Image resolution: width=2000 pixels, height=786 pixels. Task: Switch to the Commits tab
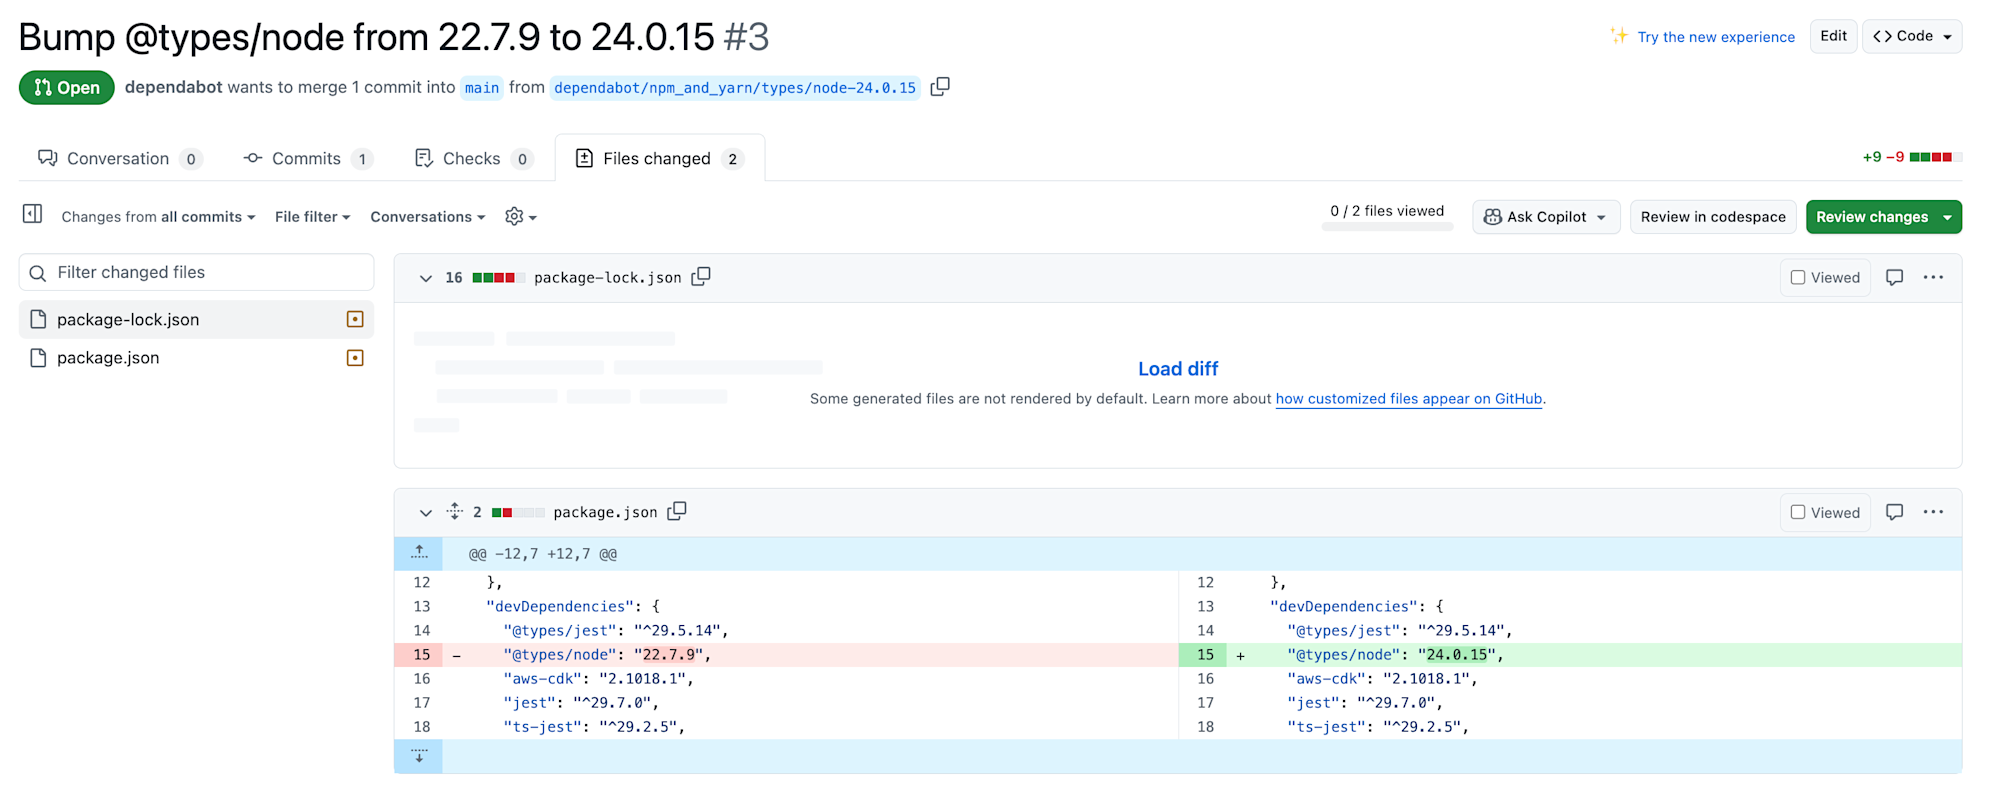point(308,158)
